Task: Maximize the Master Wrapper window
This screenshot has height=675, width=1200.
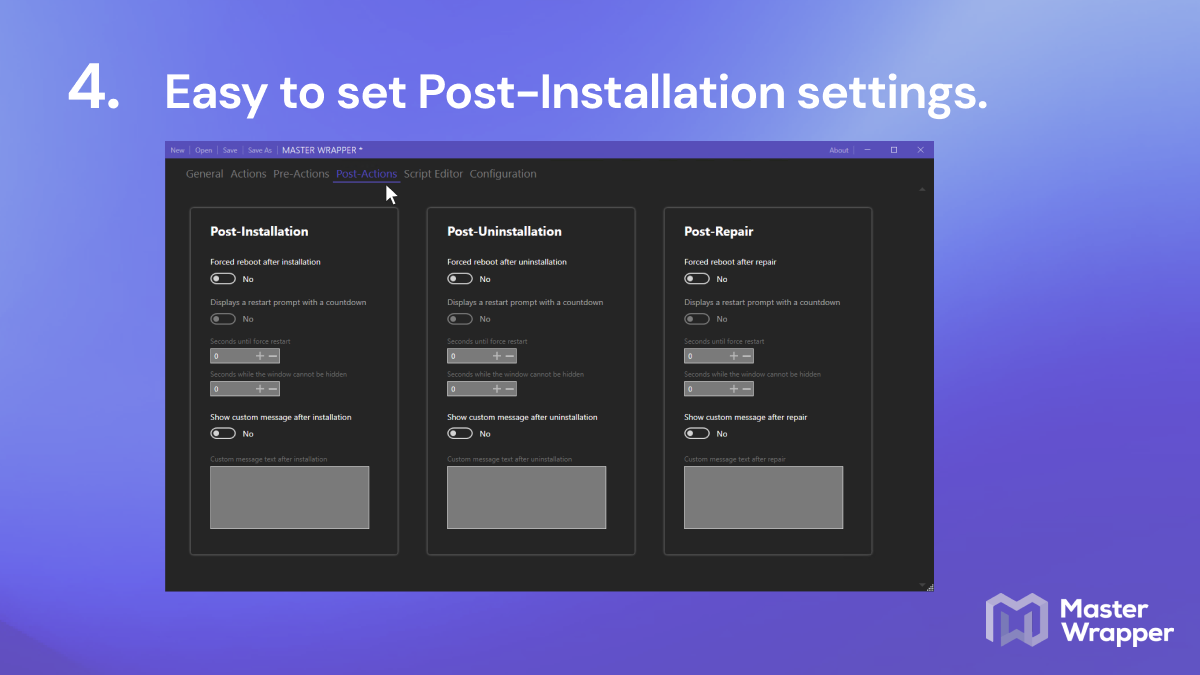Action: [x=894, y=150]
